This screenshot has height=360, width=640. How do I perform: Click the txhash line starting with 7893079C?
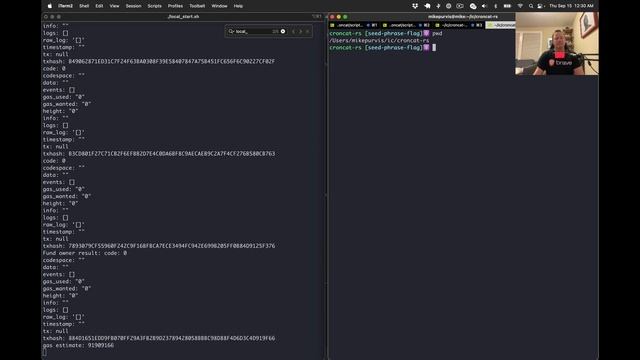[159, 246]
